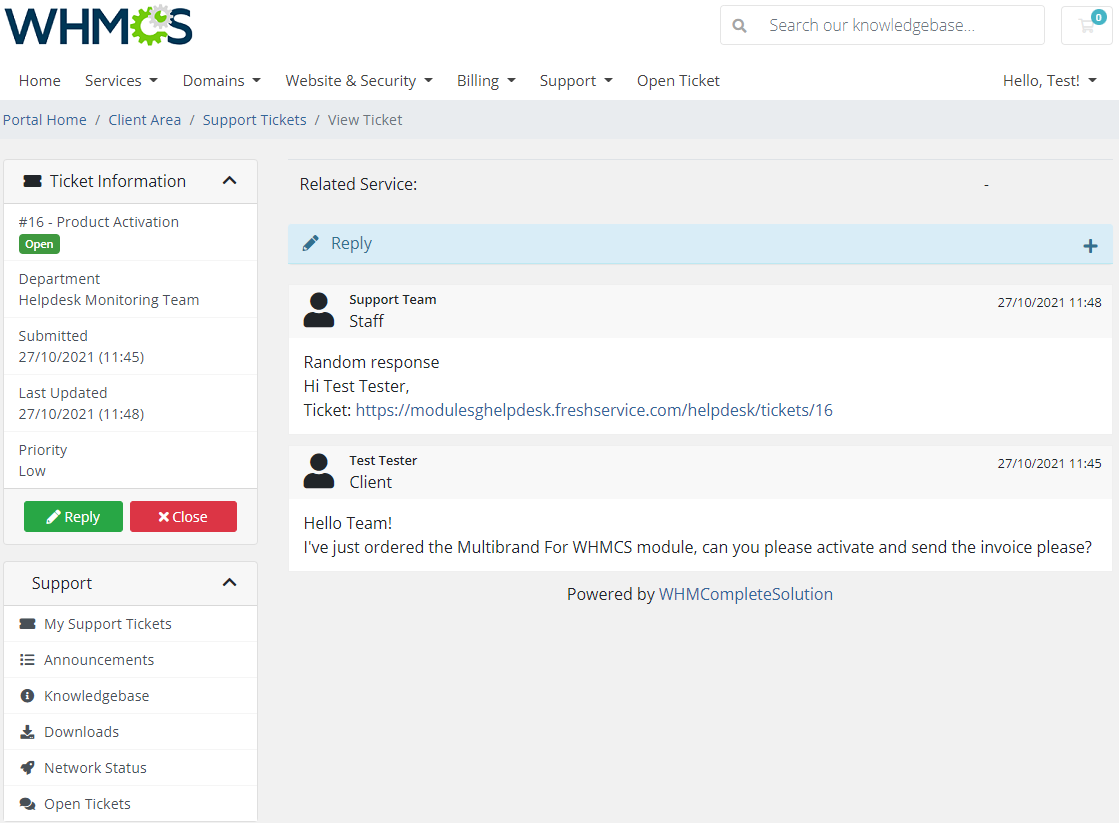This screenshot has width=1119, height=823.
Task: Click 'Random response' message text
Action: point(371,362)
